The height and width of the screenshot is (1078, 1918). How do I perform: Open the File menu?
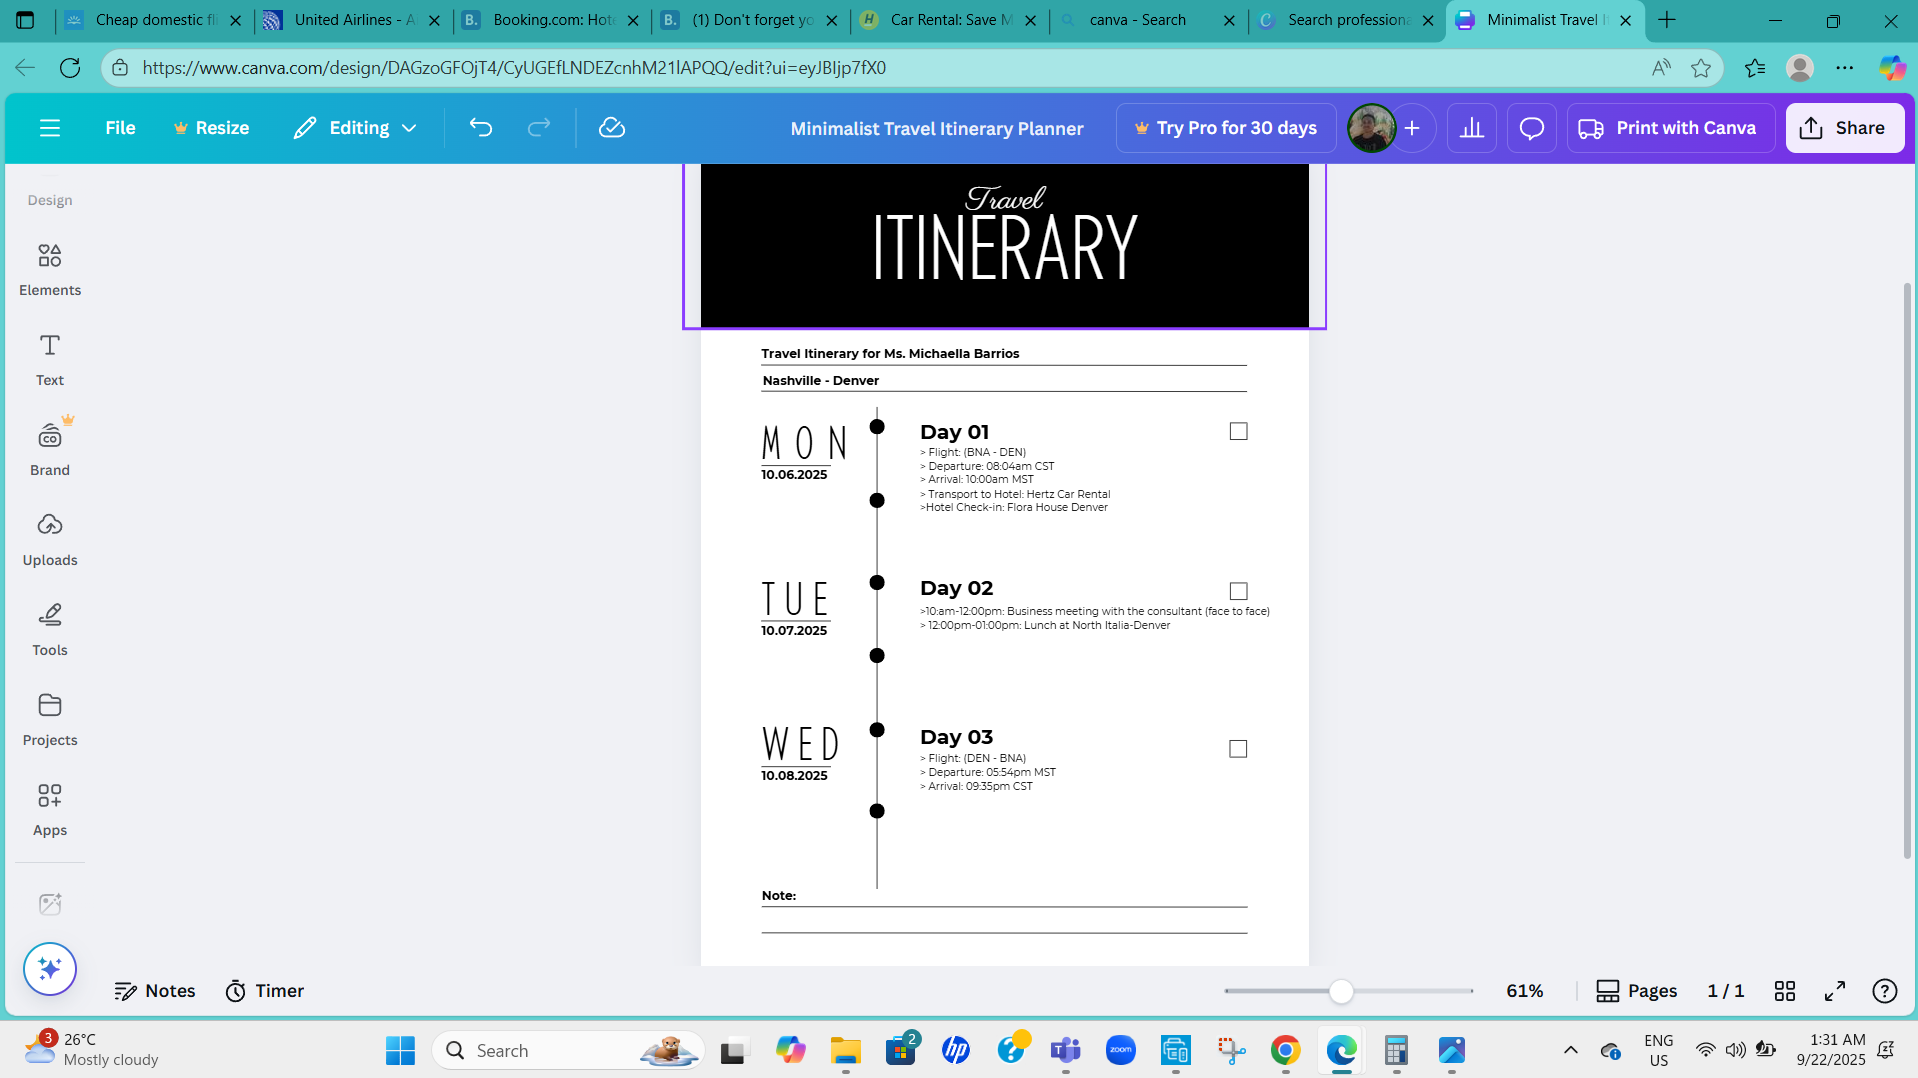click(120, 128)
